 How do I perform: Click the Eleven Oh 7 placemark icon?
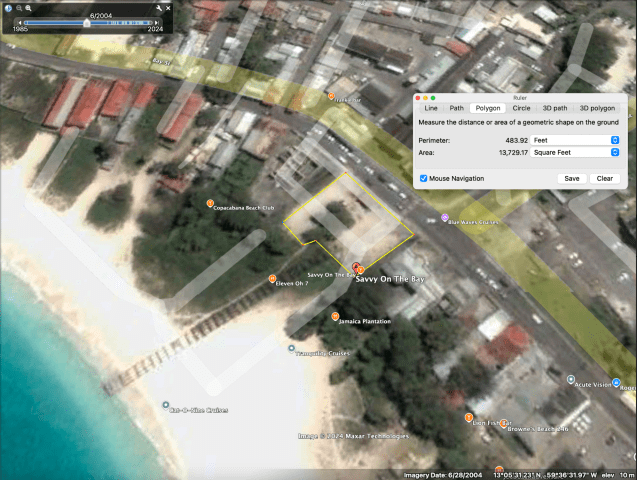coord(272,279)
